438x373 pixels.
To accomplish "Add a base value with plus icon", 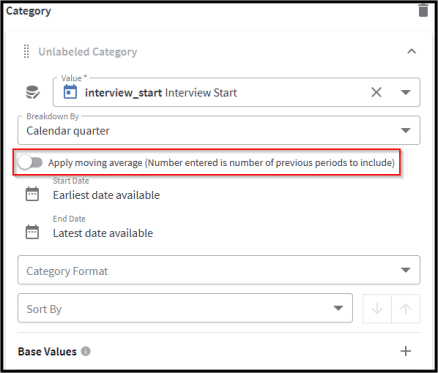I will tap(406, 351).
